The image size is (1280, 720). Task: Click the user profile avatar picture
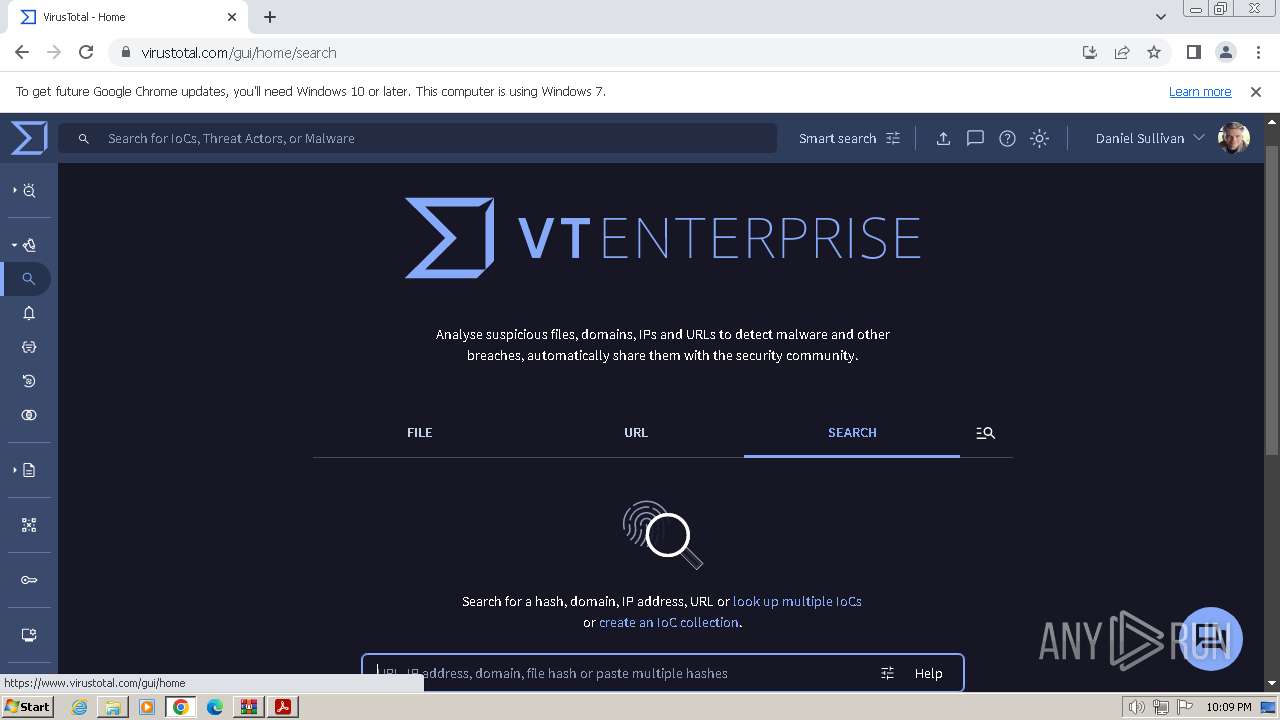[1234, 138]
